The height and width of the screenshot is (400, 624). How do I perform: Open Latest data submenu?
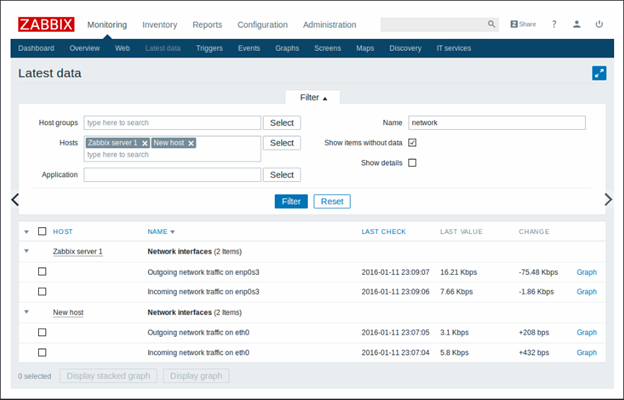click(x=163, y=48)
